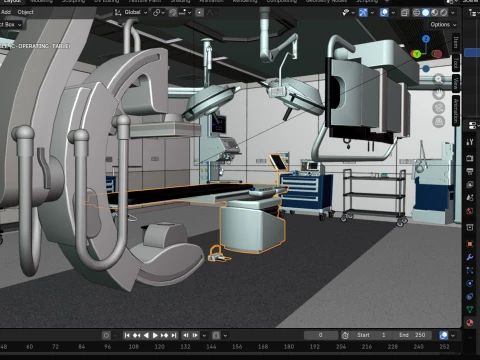
Task: Click the green Y axis on navigation gizmo
Action: [x=416, y=54]
